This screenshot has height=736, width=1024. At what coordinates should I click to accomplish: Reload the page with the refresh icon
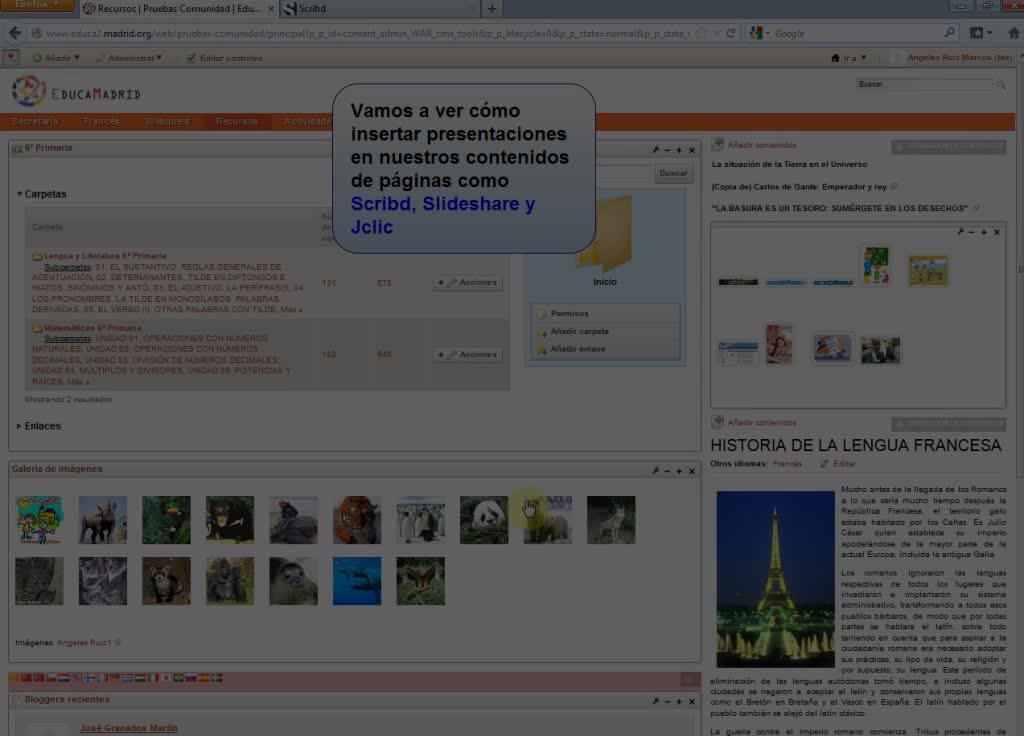point(731,33)
